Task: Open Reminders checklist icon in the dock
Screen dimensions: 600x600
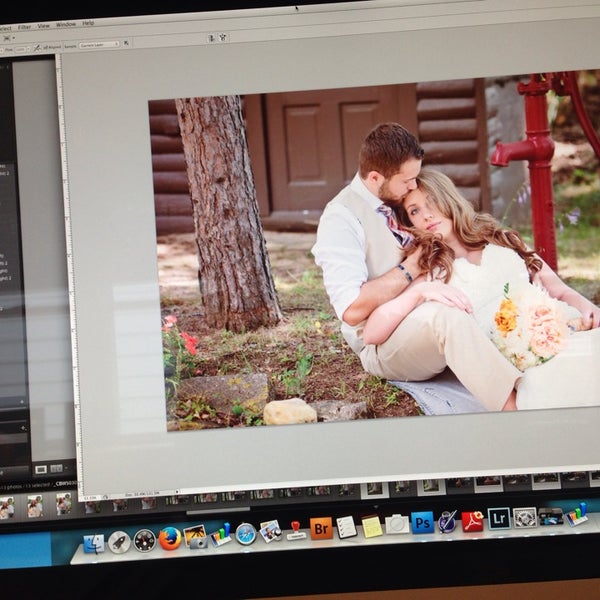Action: coord(347,527)
